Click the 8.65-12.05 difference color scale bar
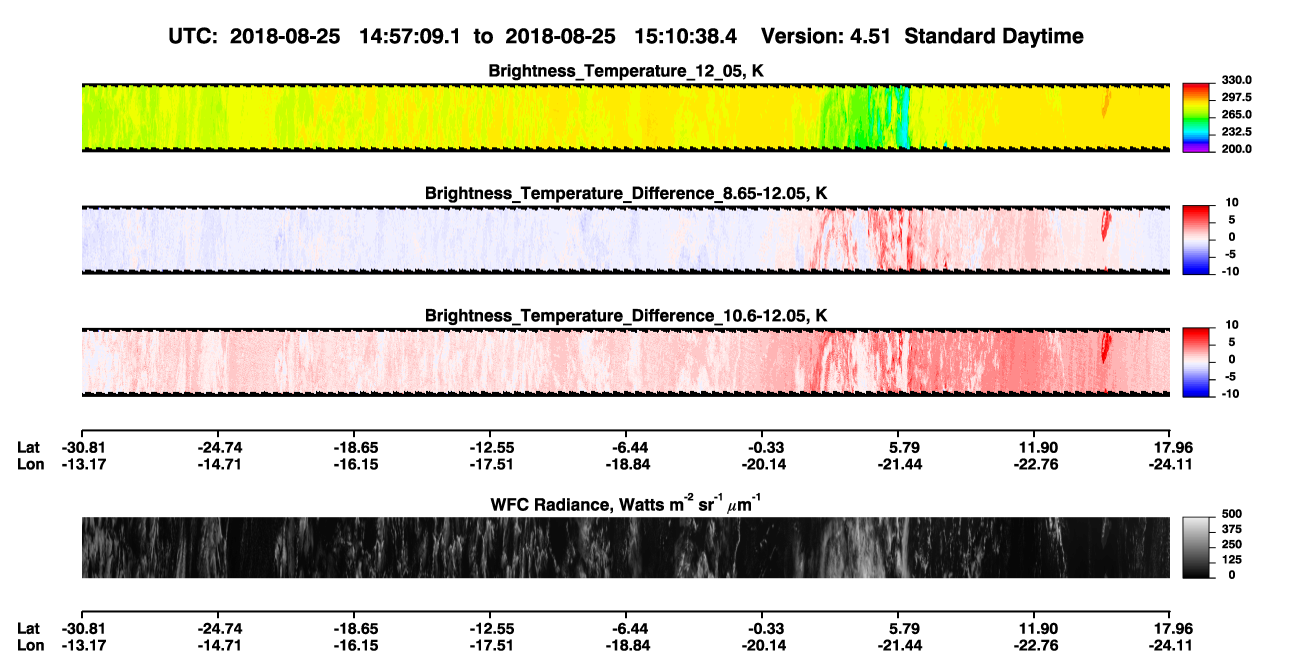Image resolution: width=1300 pixels, height=667 pixels. point(1196,238)
